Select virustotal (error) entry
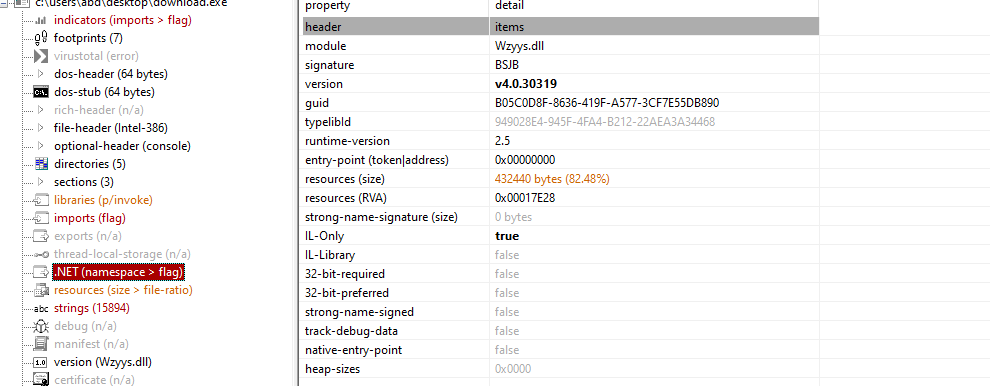990x386 pixels. [96, 56]
